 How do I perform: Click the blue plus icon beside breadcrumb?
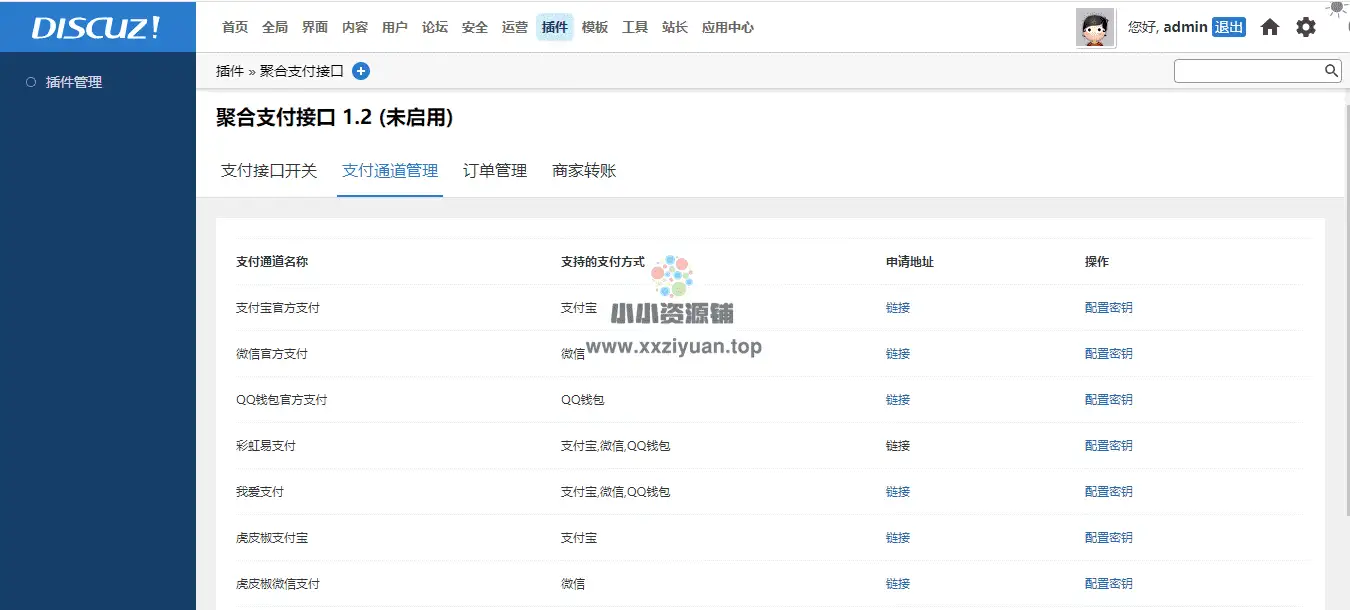click(361, 71)
